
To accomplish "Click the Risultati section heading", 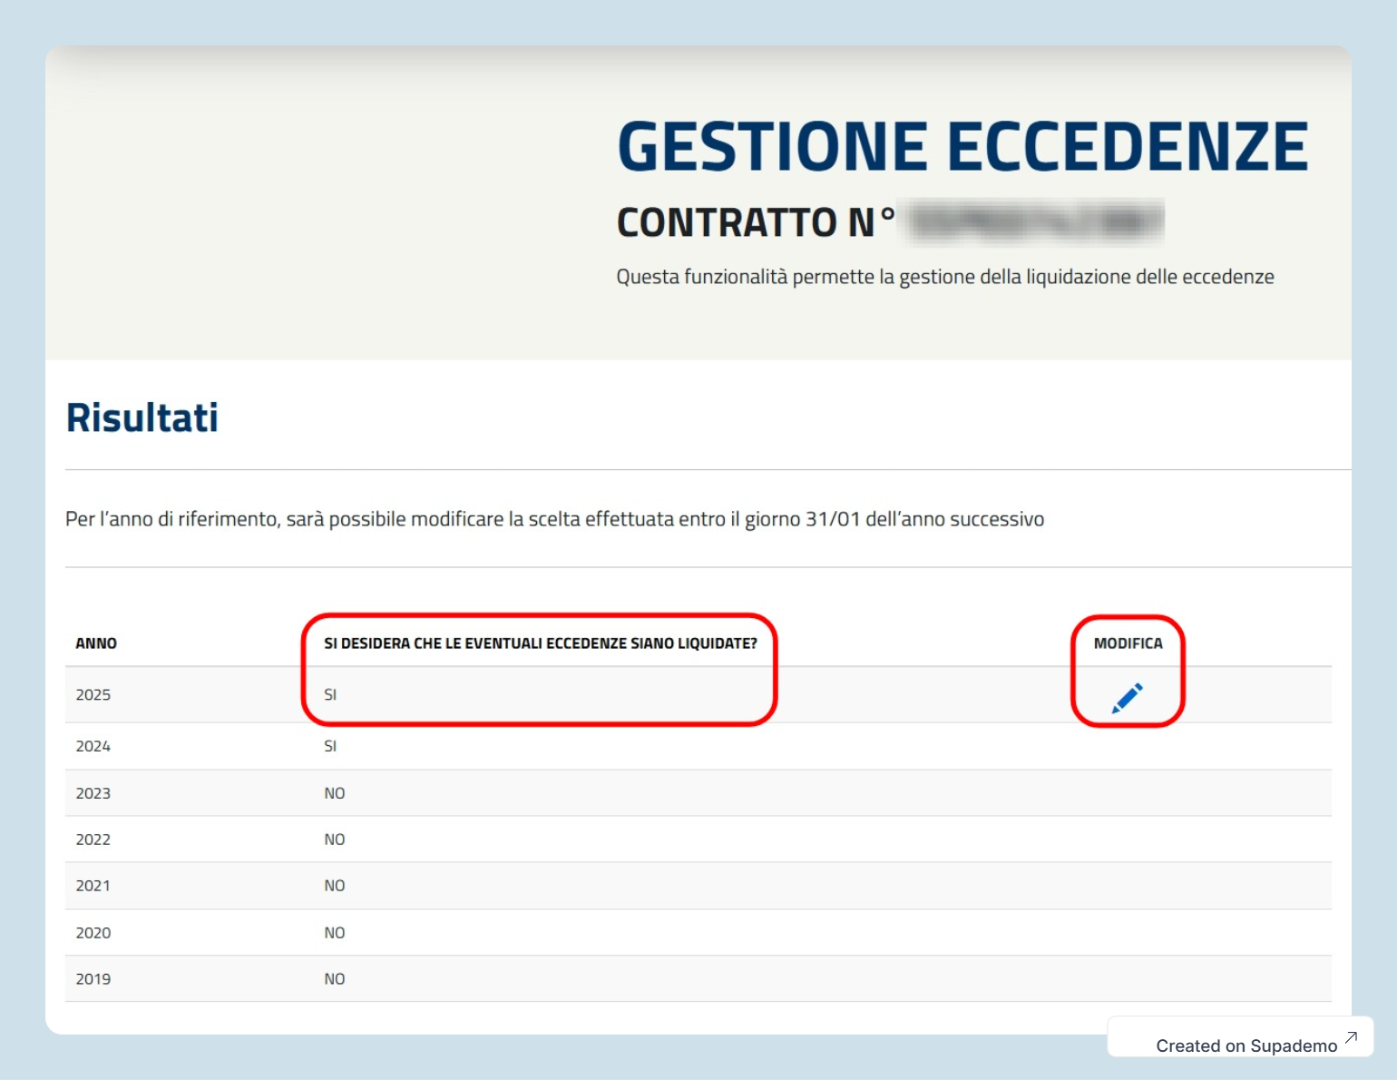I will pos(142,418).
